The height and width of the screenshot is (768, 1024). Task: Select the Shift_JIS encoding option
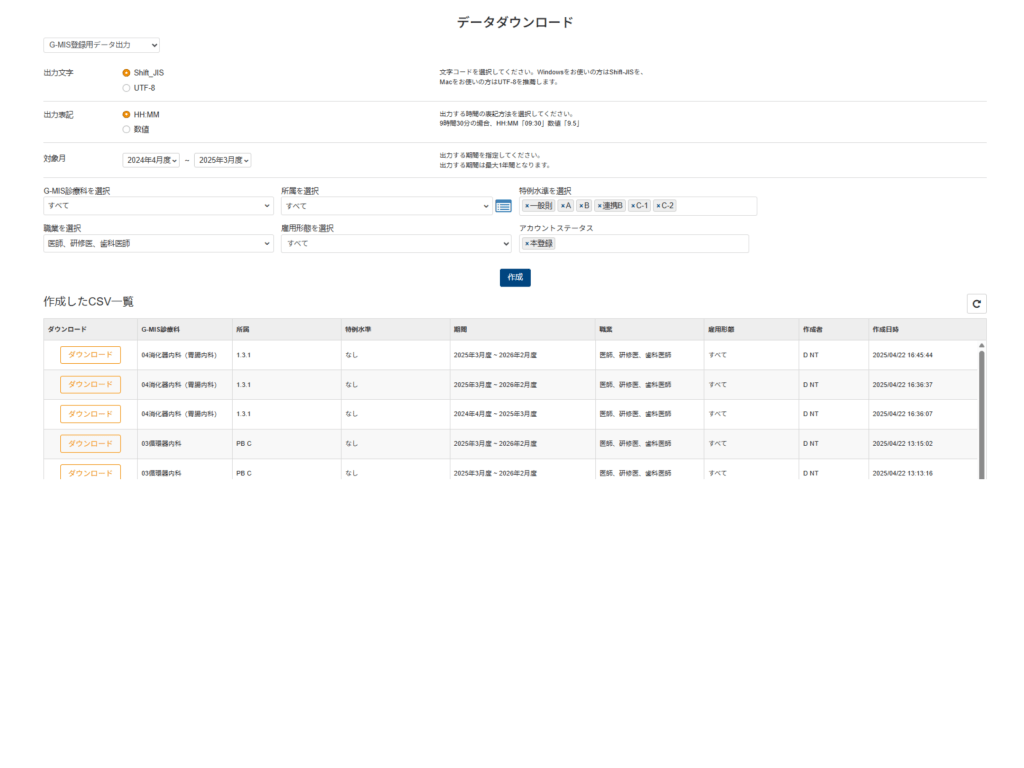(x=126, y=73)
